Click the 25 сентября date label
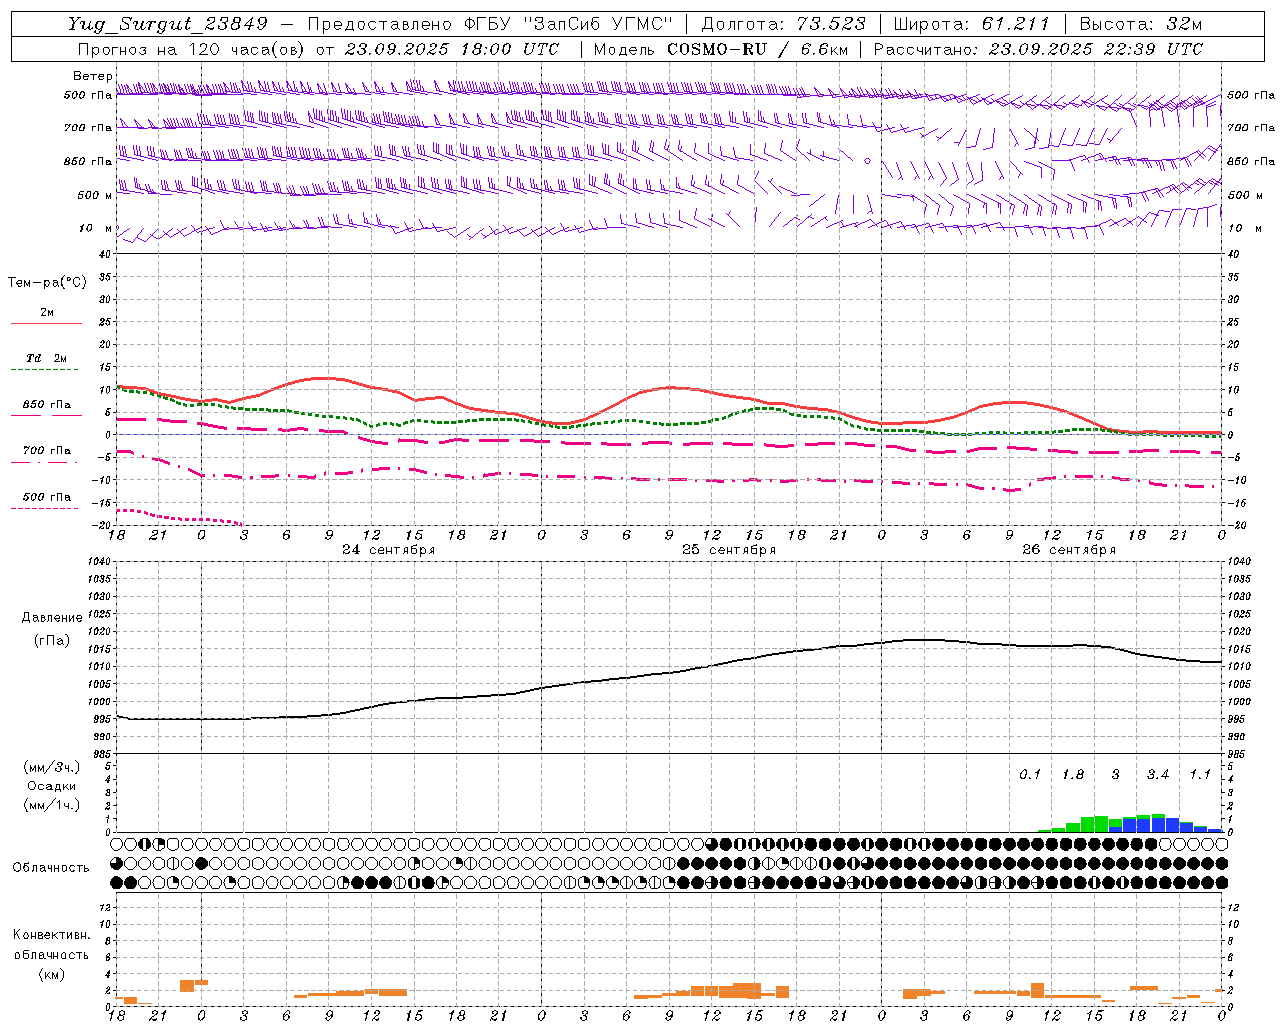 729,550
